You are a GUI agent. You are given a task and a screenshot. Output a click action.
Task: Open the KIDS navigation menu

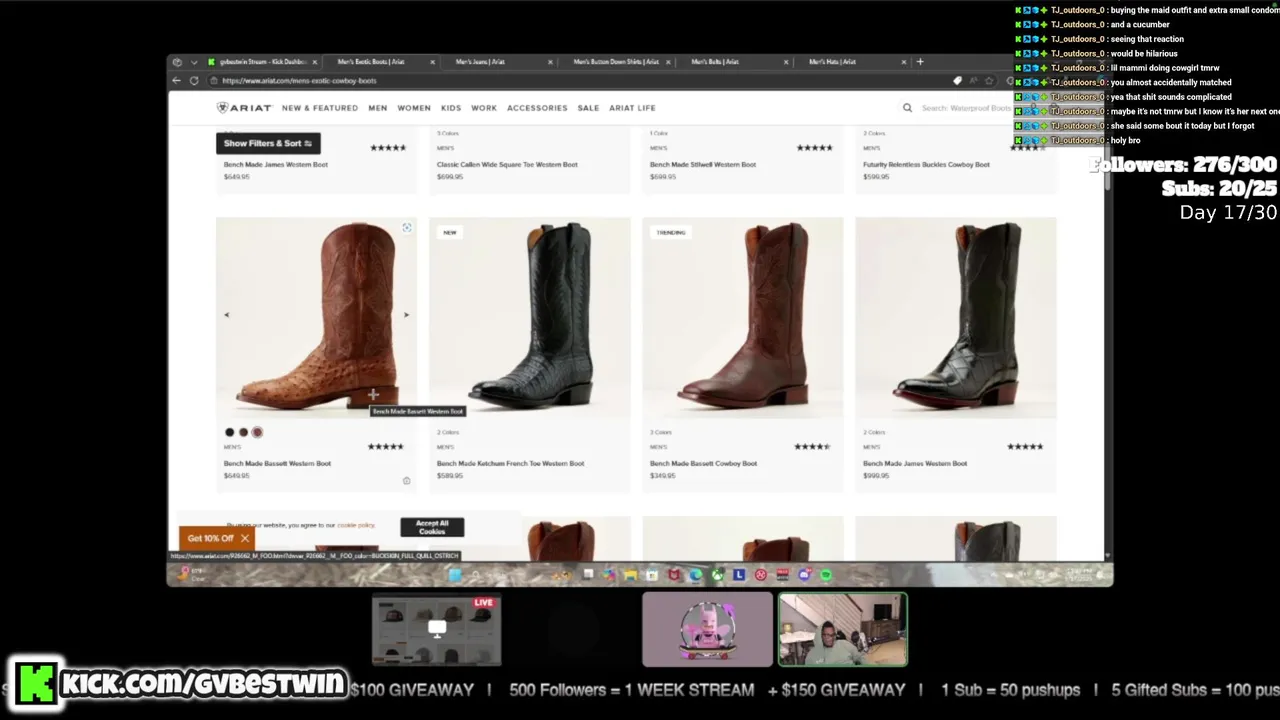451,108
